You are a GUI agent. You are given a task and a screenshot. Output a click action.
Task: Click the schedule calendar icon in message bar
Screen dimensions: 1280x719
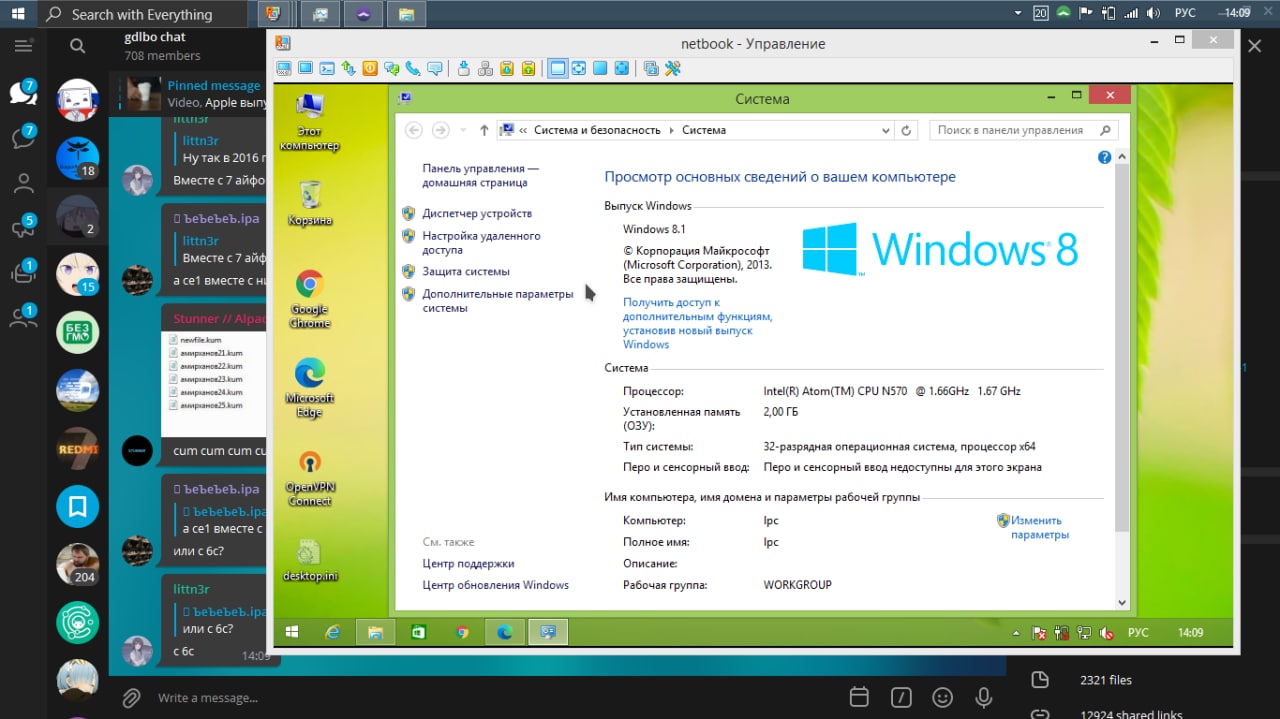pyautogui.click(x=858, y=697)
